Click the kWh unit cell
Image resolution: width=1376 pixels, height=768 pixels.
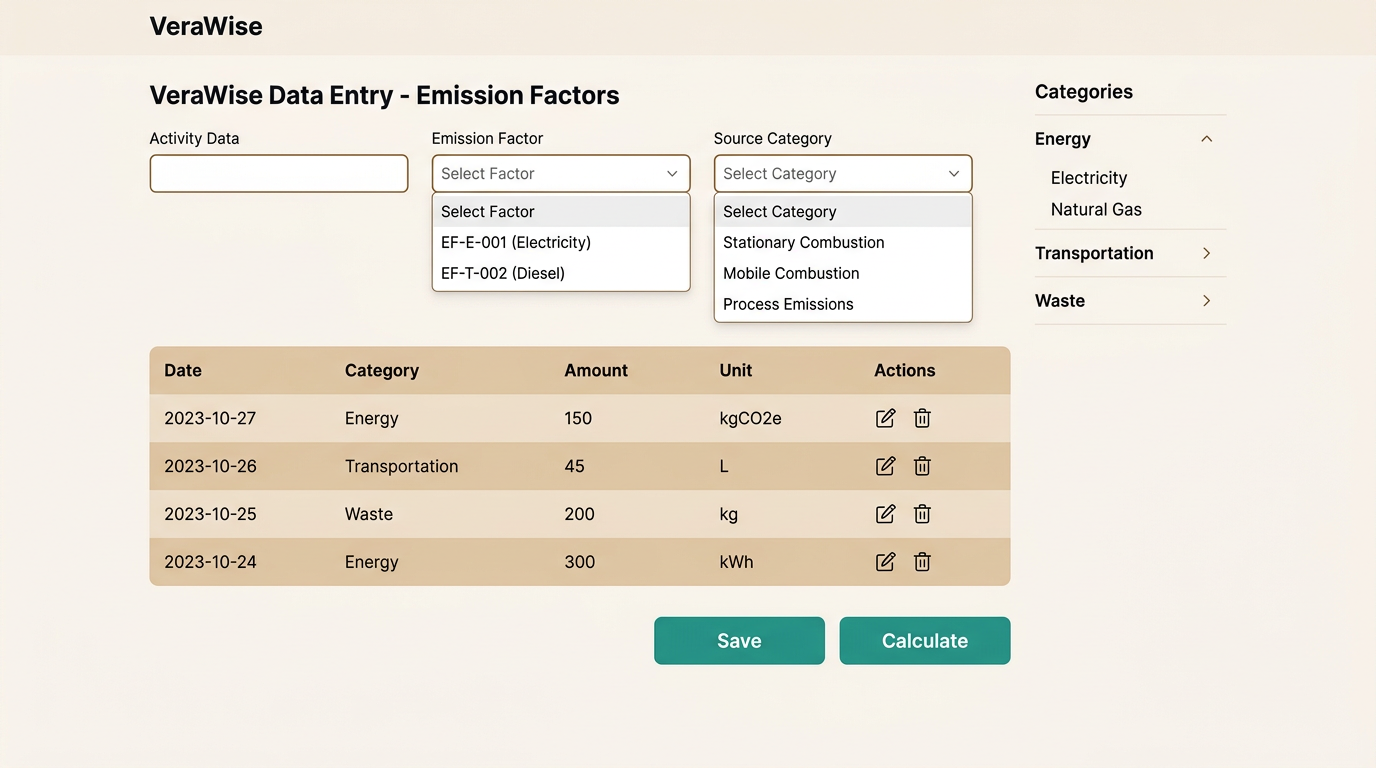coord(737,562)
